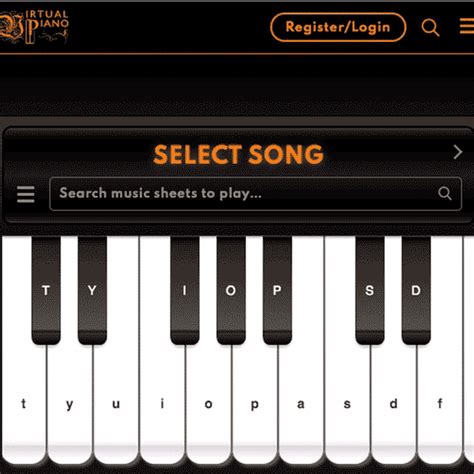Open the song list menu icon

point(26,194)
